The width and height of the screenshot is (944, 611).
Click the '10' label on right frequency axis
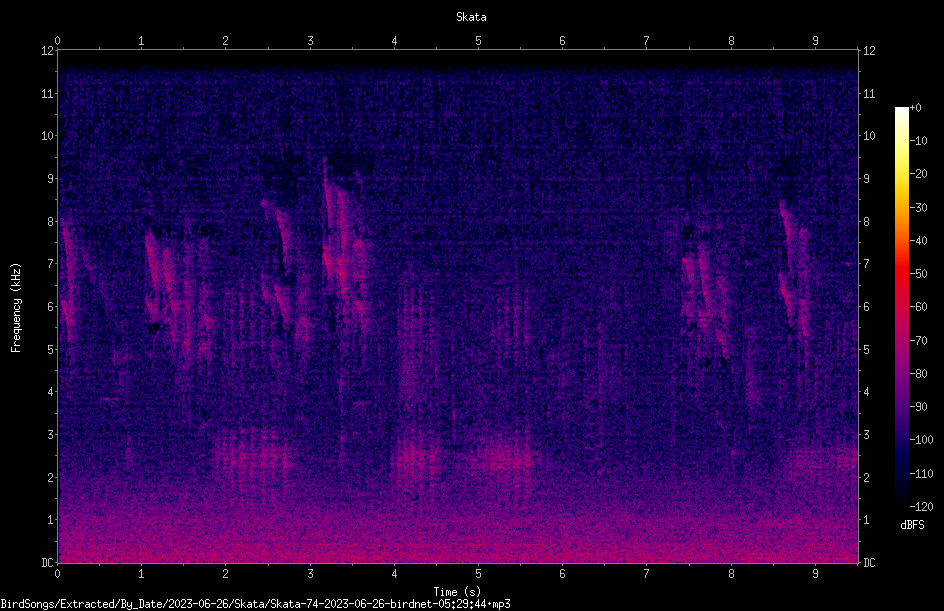pos(869,136)
